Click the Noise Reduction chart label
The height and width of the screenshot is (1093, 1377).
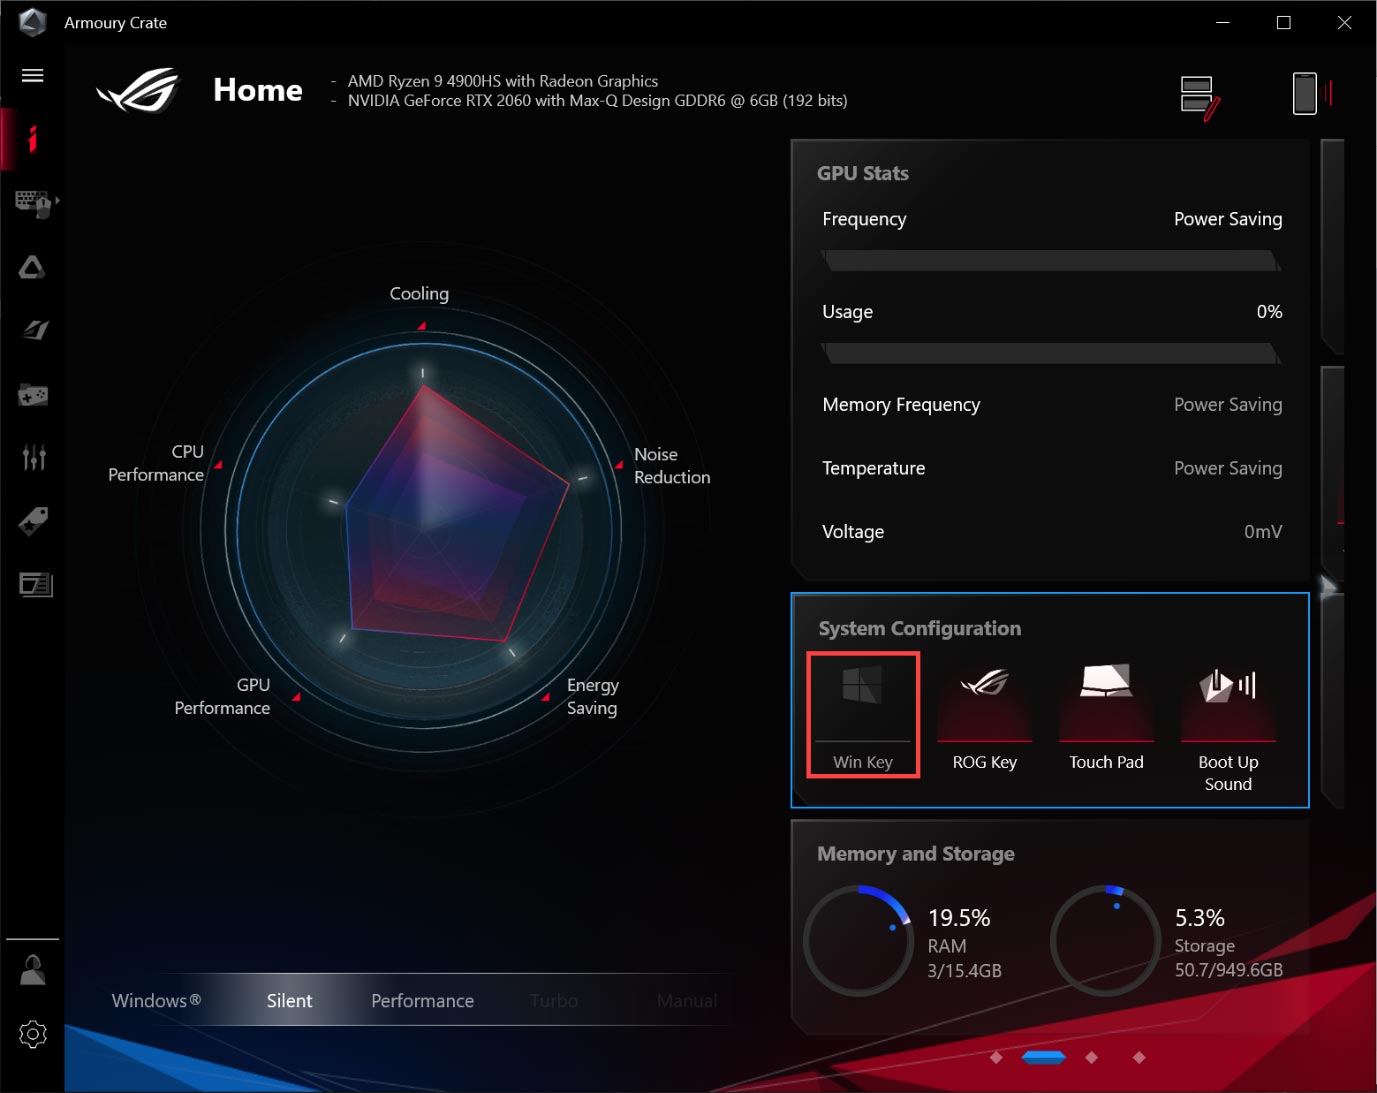point(672,466)
